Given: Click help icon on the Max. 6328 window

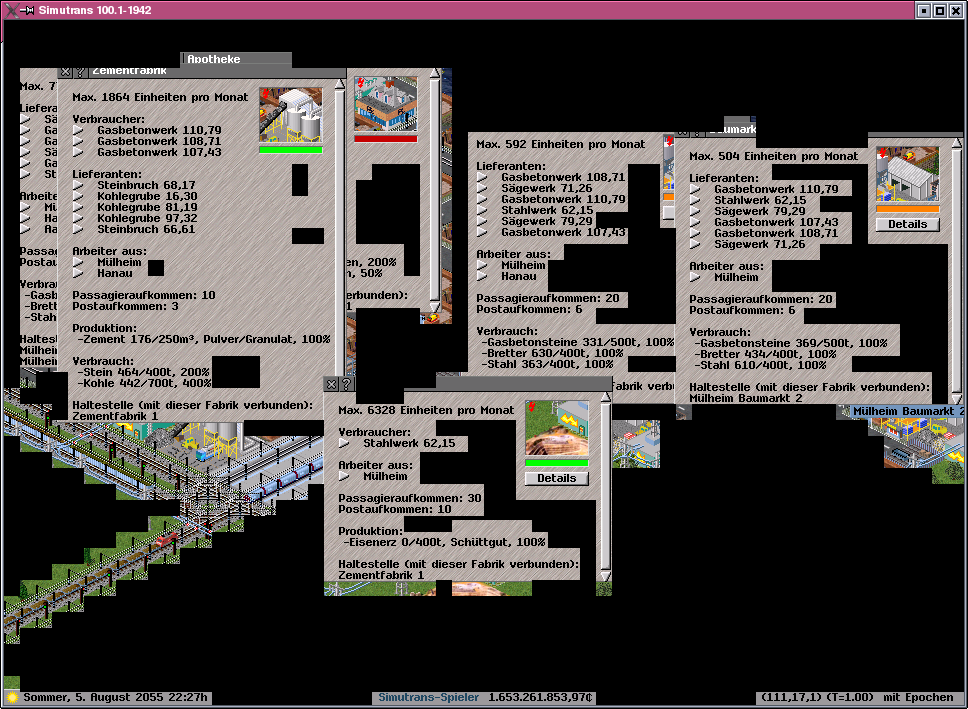Looking at the screenshot, I should [346, 384].
